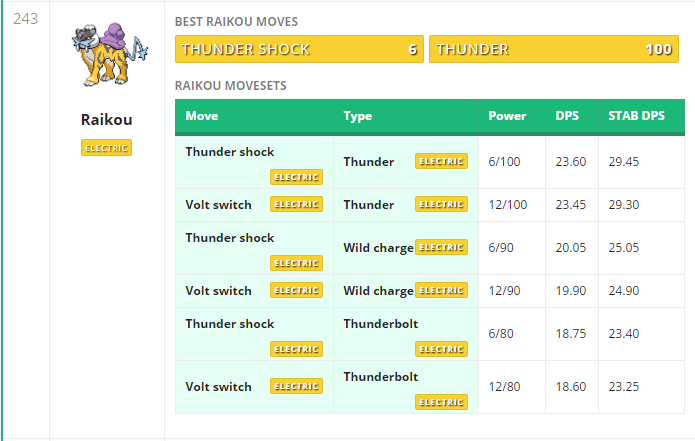The width and height of the screenshot is (695, 441).
Task: Click Wild charge in the 12/90 row
Action: (x=378, y=291)
